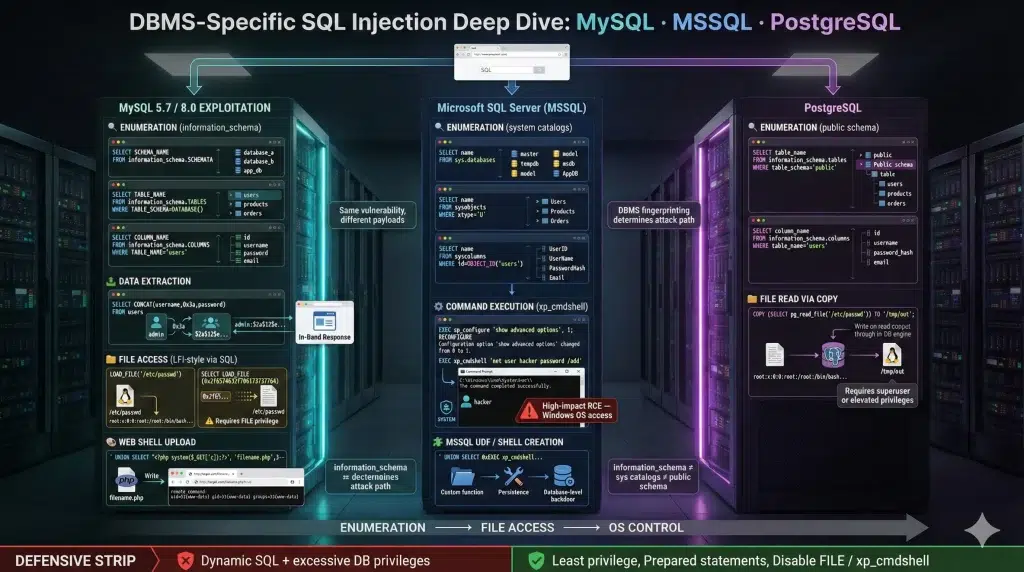Screen dimensions: 1024x572
Task: Click the warning triangle by Requires FILE privilege
Action: point(209,421)
